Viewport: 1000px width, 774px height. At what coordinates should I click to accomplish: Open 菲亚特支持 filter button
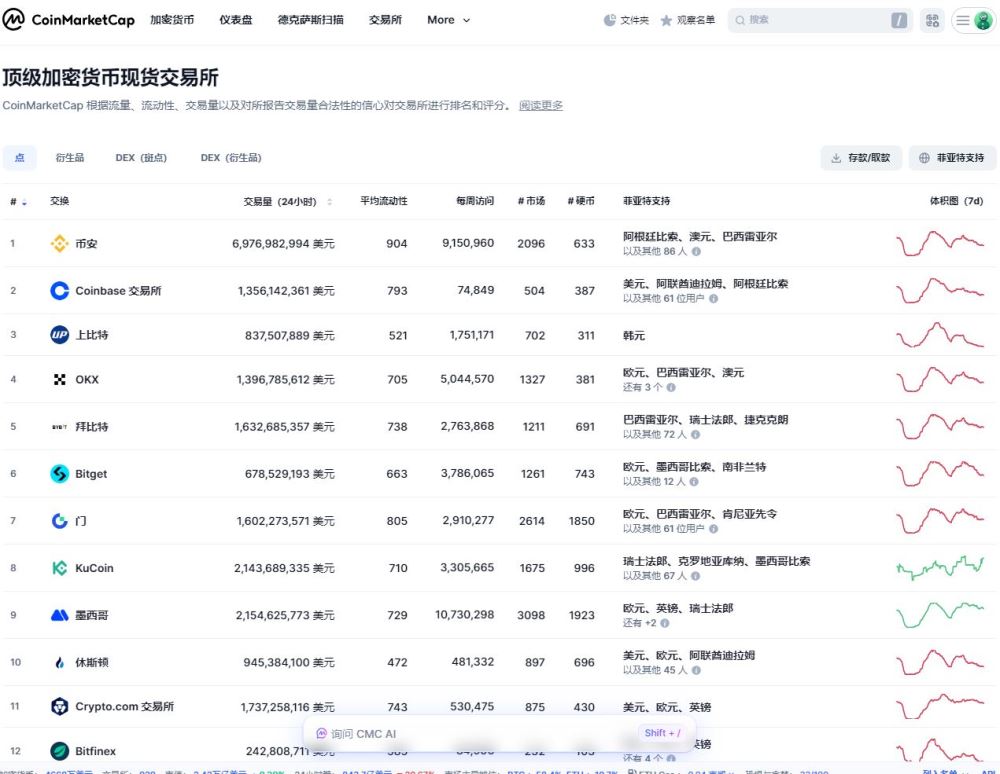[952, 157]
